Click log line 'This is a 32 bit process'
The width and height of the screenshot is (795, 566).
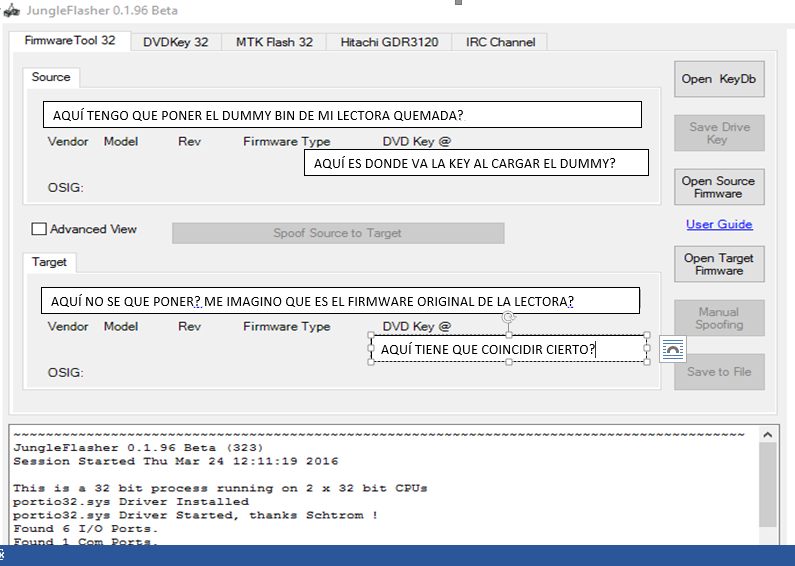[220, 488]
